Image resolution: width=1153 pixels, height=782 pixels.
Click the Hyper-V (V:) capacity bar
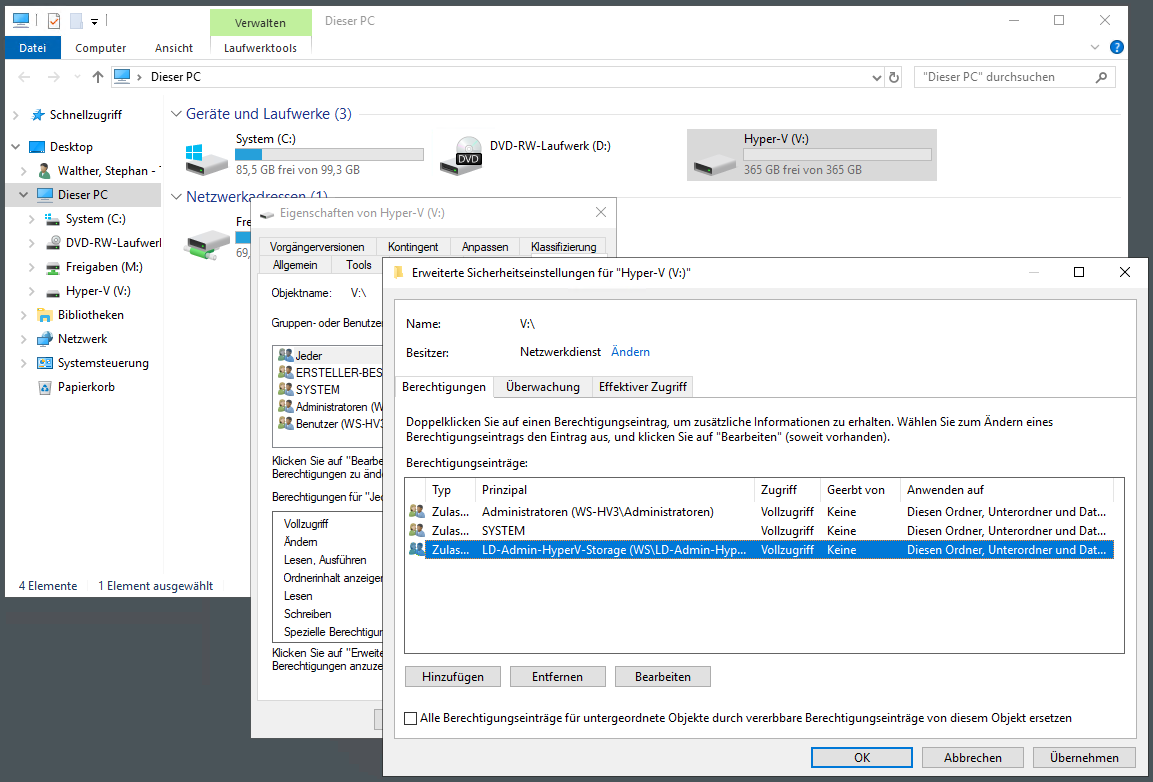pyautogui.click(x=838, y=154)
